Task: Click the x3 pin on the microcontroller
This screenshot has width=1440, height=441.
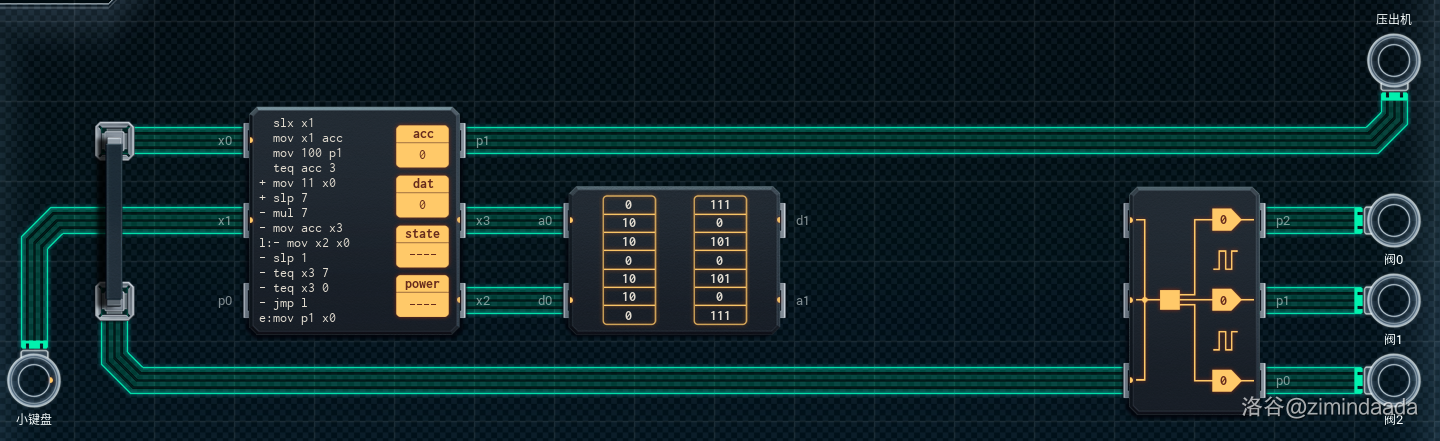Action: (x=461, y=220)
